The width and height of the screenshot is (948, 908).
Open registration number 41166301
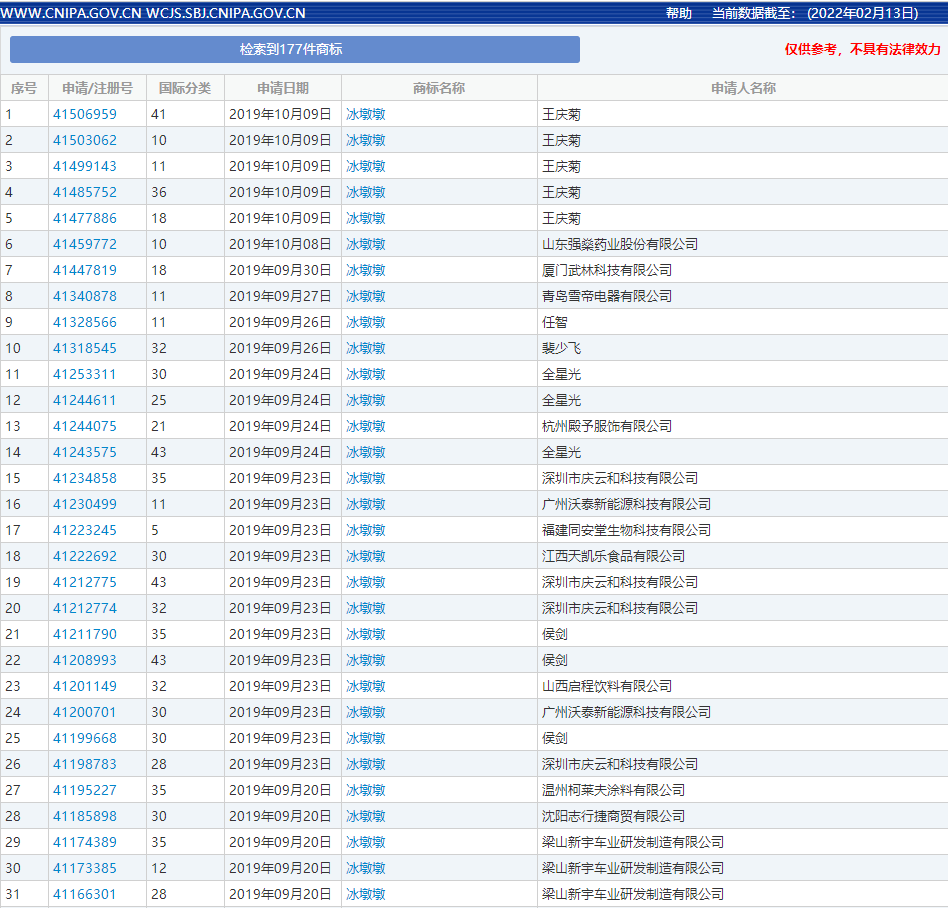85,894
